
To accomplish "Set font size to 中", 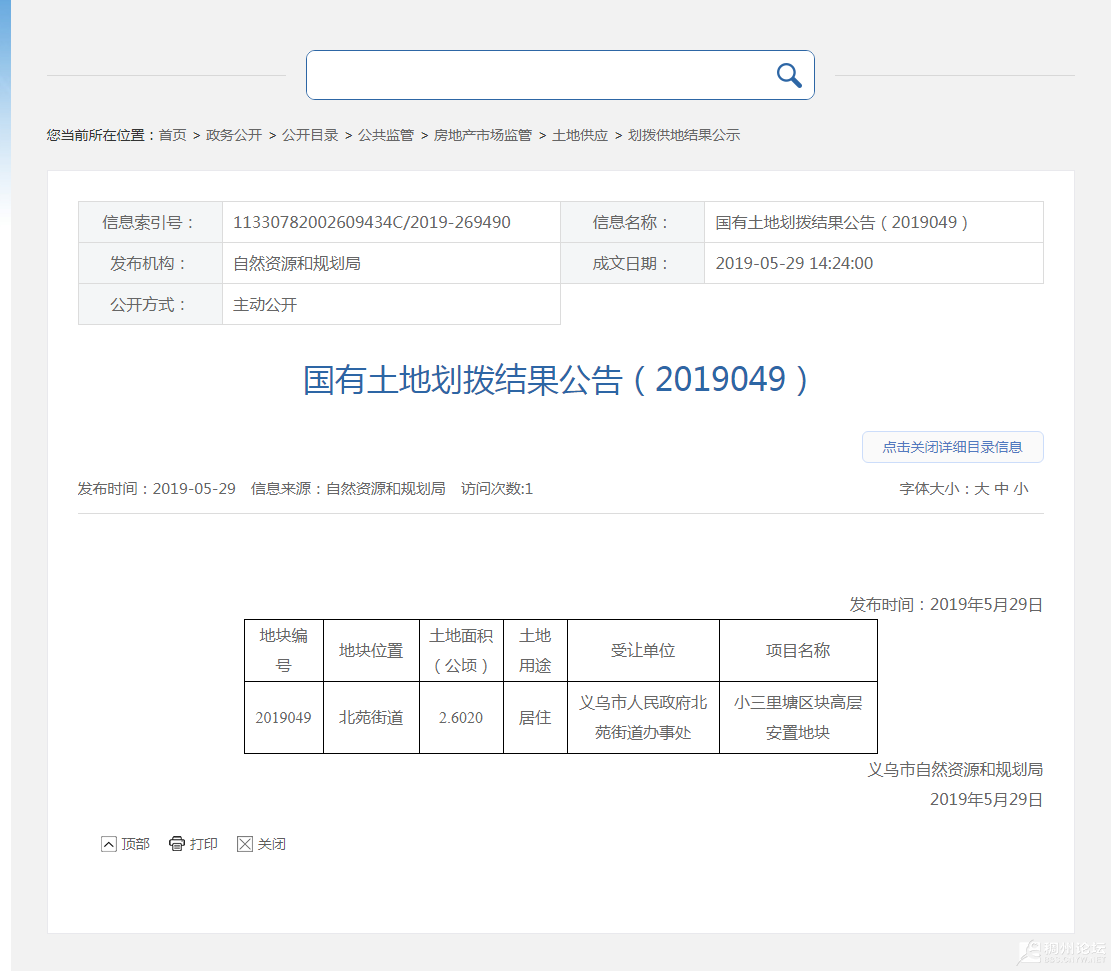I will tap(1001, 488).
